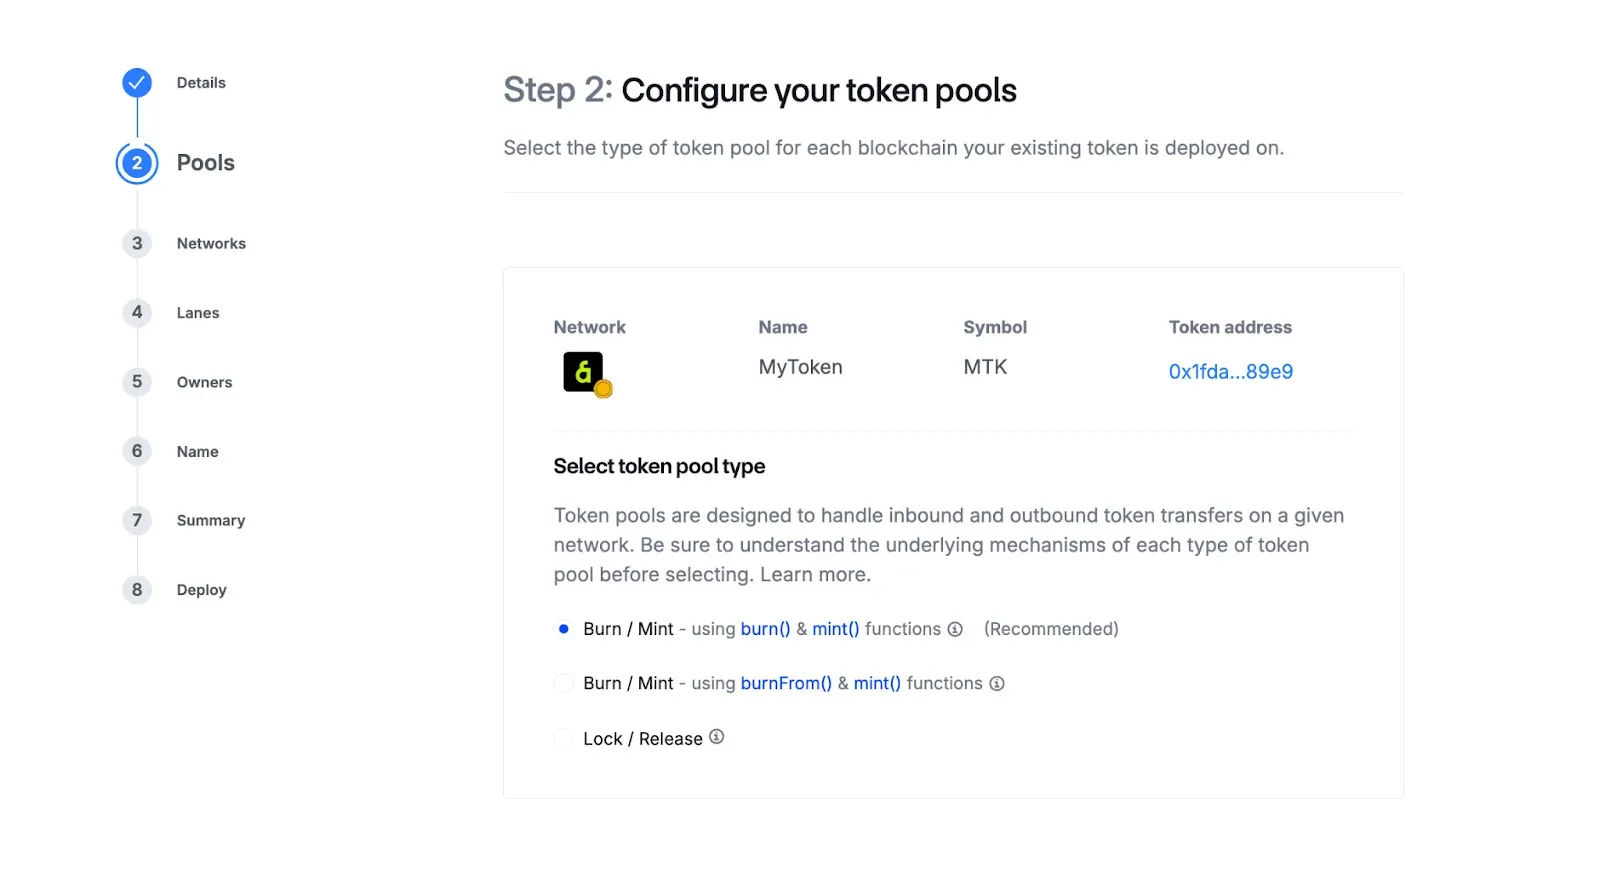Click the Learn more link

pos(815,575)
